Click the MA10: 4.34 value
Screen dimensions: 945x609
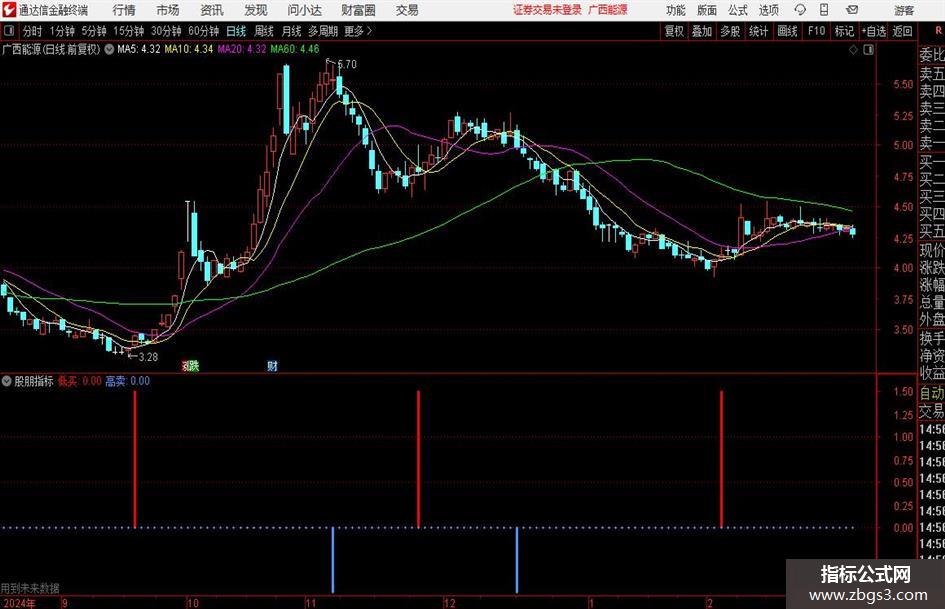(x=189, y=49)
